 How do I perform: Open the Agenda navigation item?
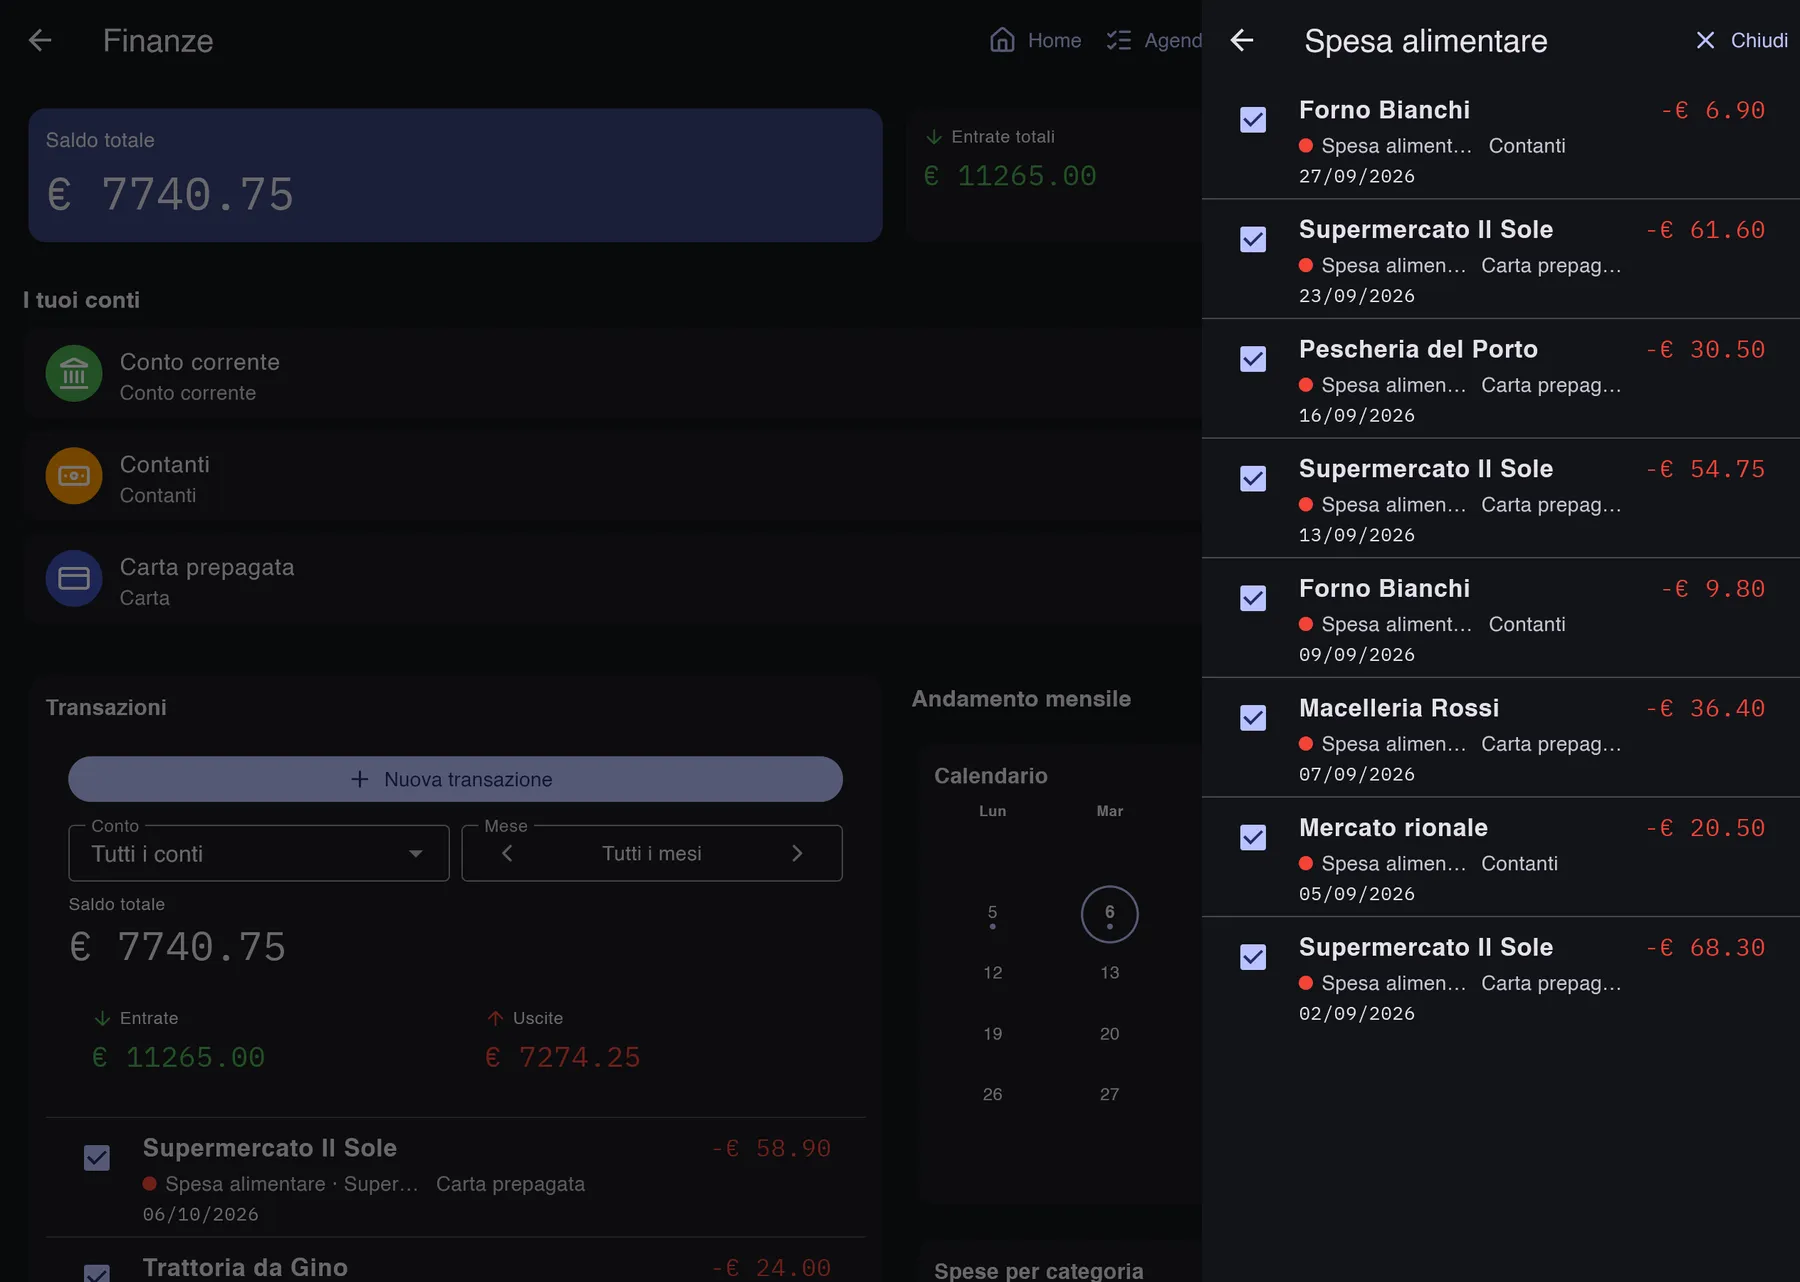tap(1154, 40)
